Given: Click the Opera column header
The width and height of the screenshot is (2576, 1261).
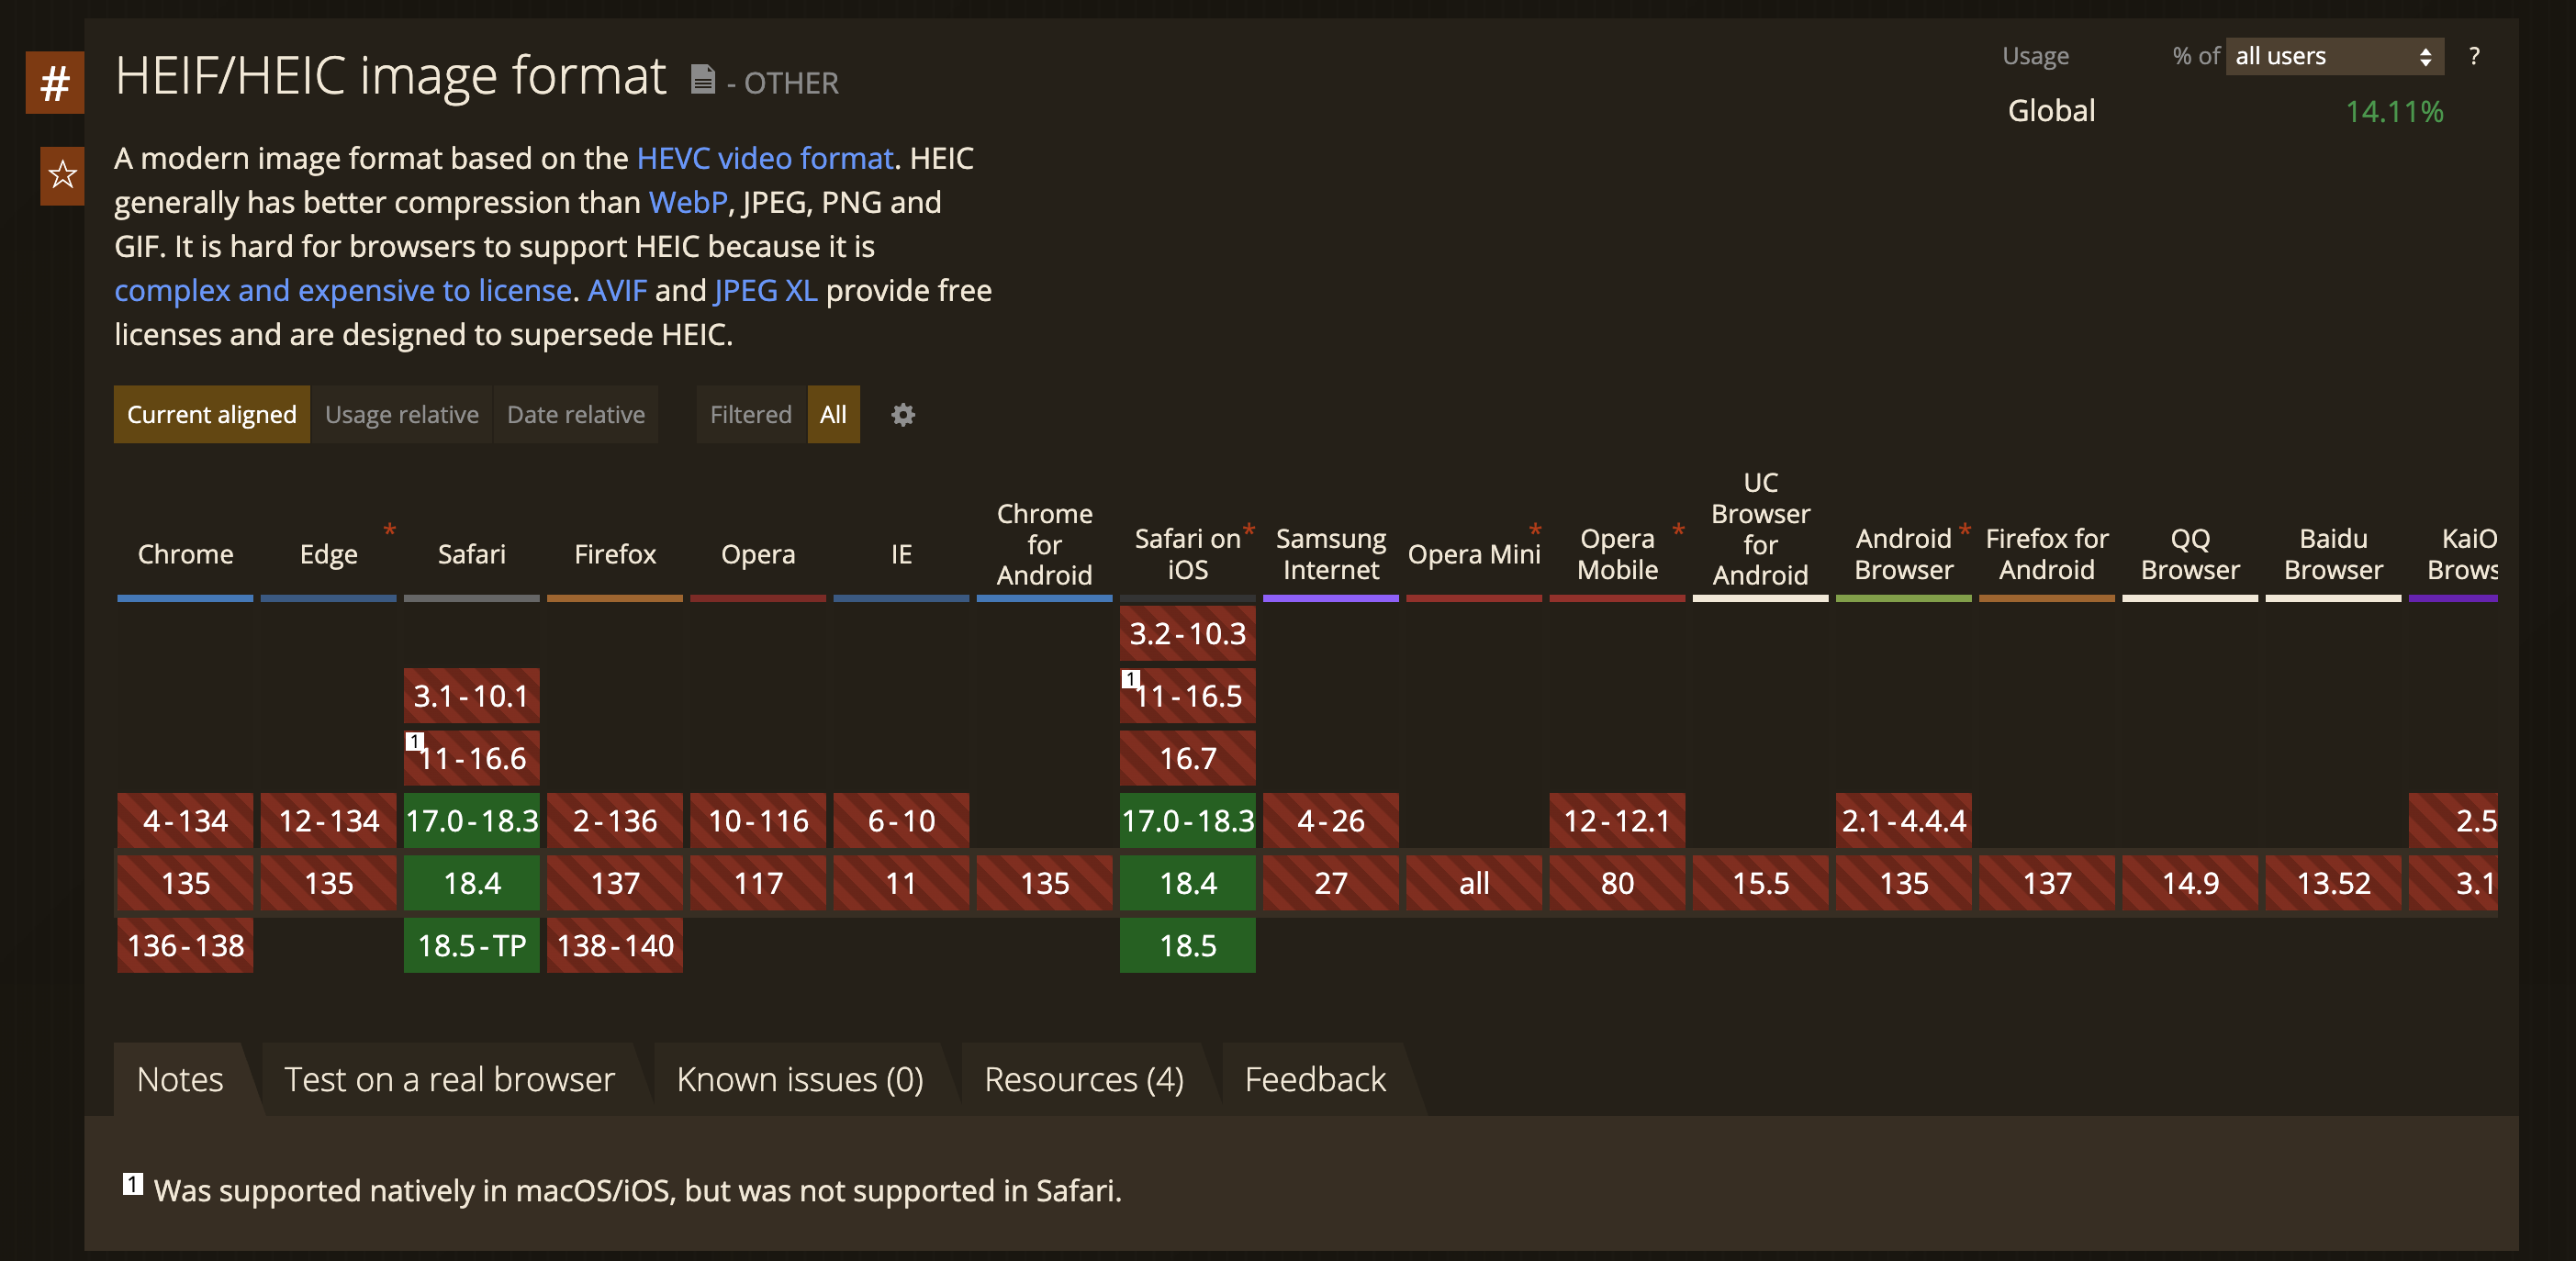Looking at the screenshot, I should 758,555.
